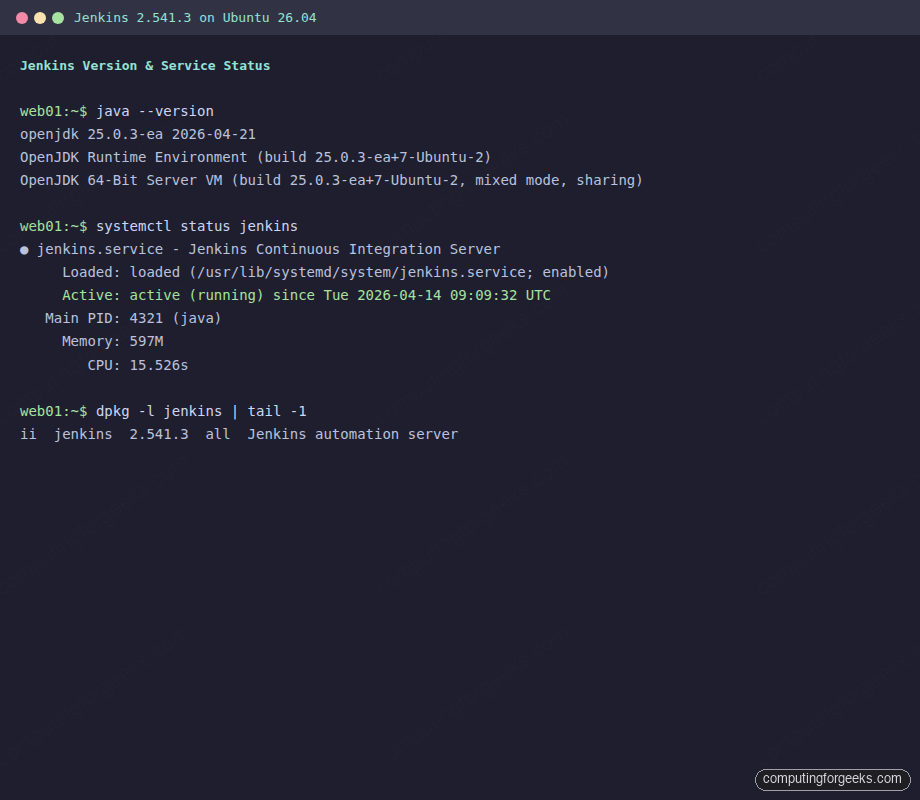Image resolution: width=920 pixels, height=800 pixels.
Task: Select the Jenkins Version & Service Status heading
Action: 144,65
